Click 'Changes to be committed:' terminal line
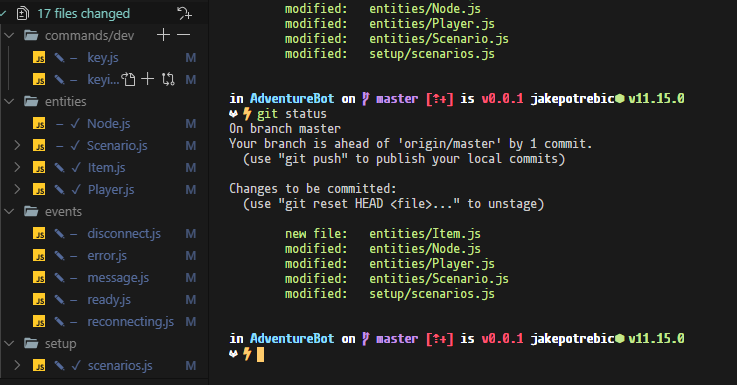Screen dimensions: 737x385 point(313,189)
